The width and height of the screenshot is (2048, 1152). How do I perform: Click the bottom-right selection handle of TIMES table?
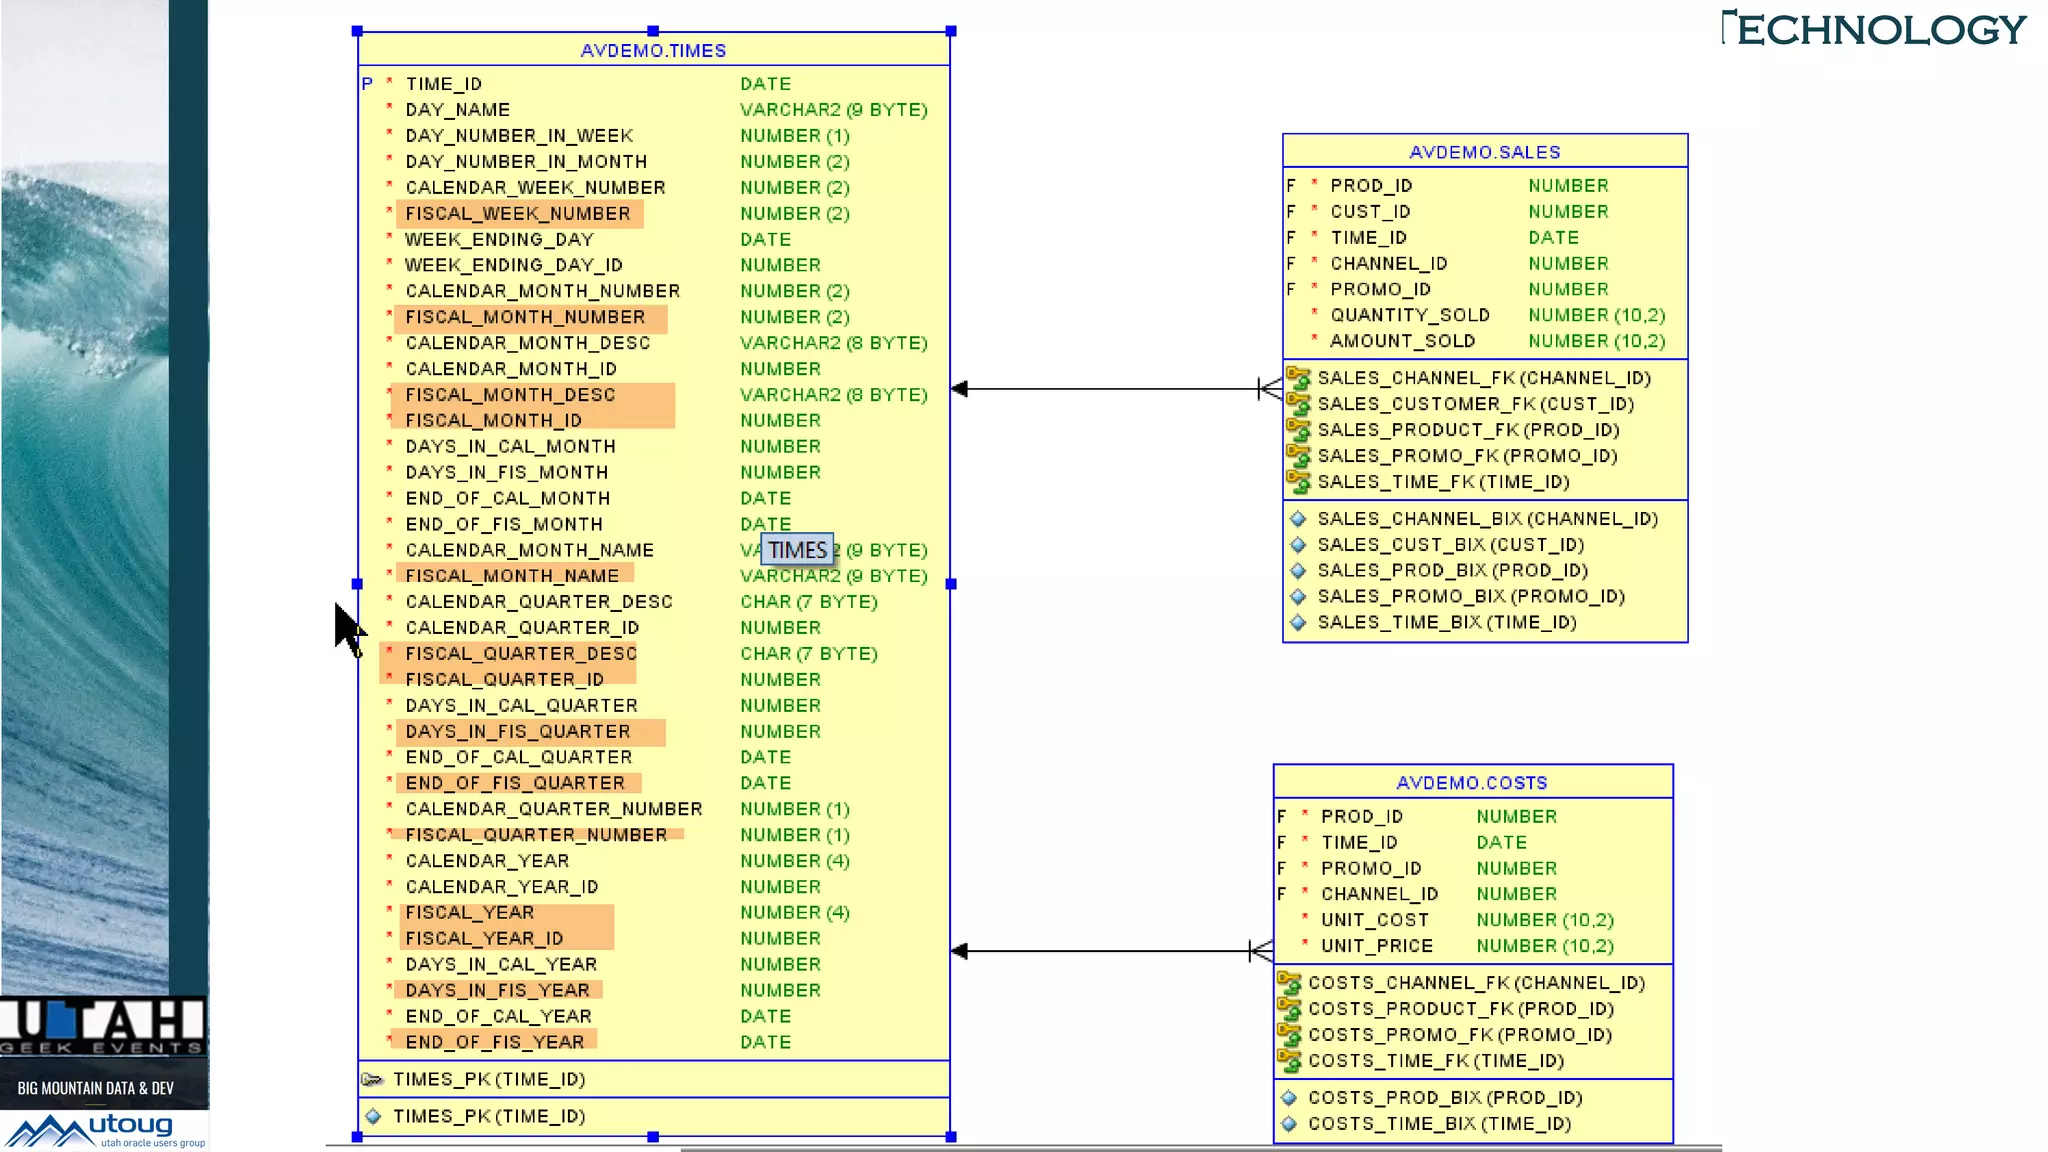[950, 1136]
